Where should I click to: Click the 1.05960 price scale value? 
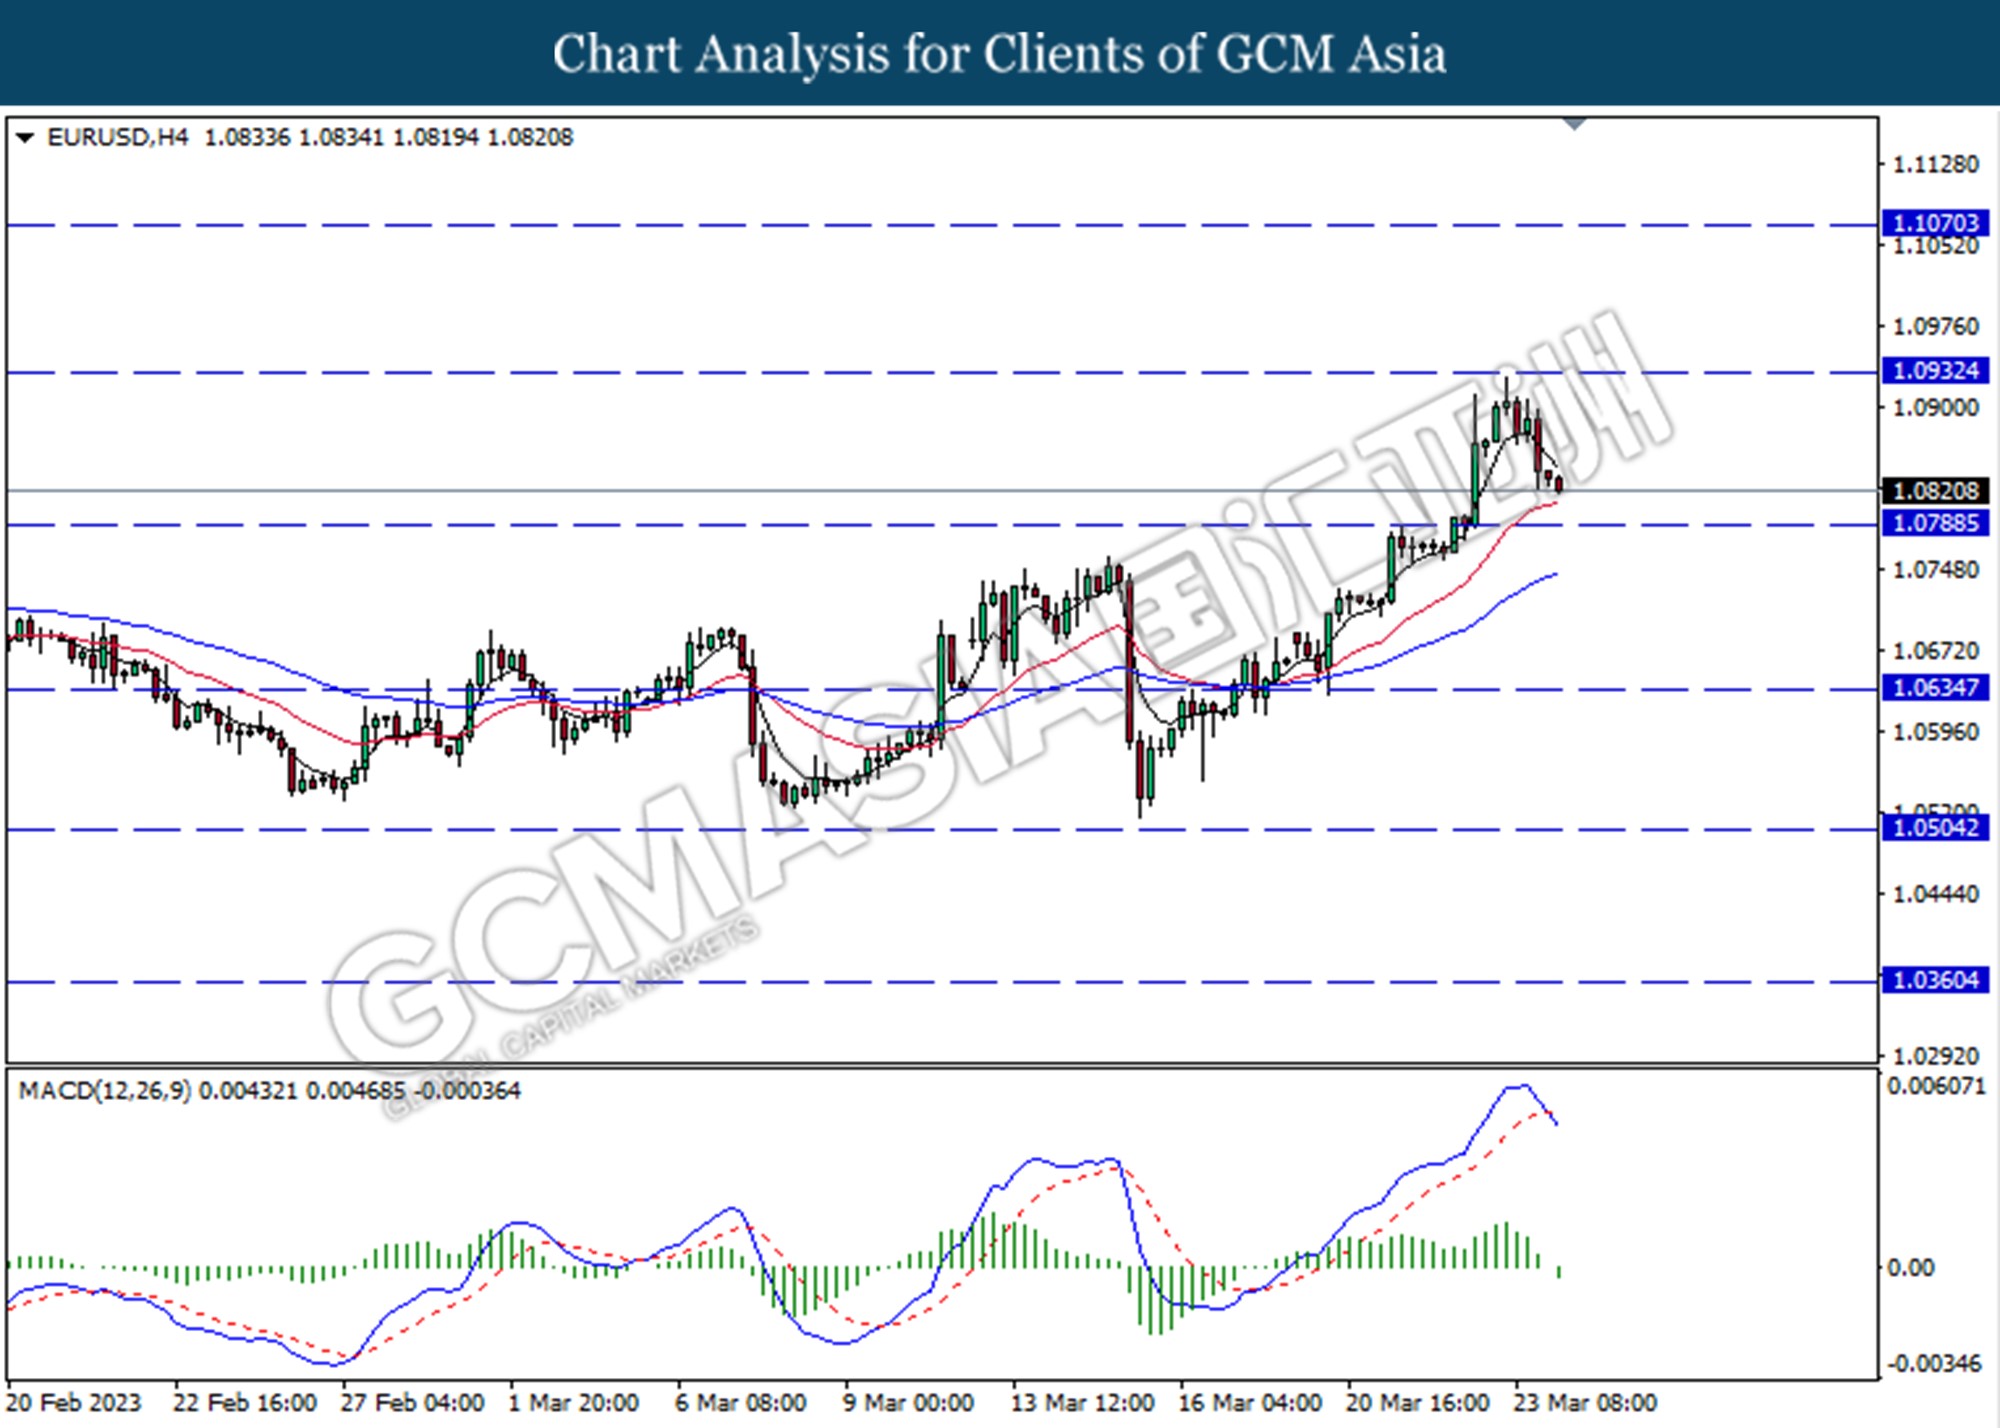tap(1936, 733)
